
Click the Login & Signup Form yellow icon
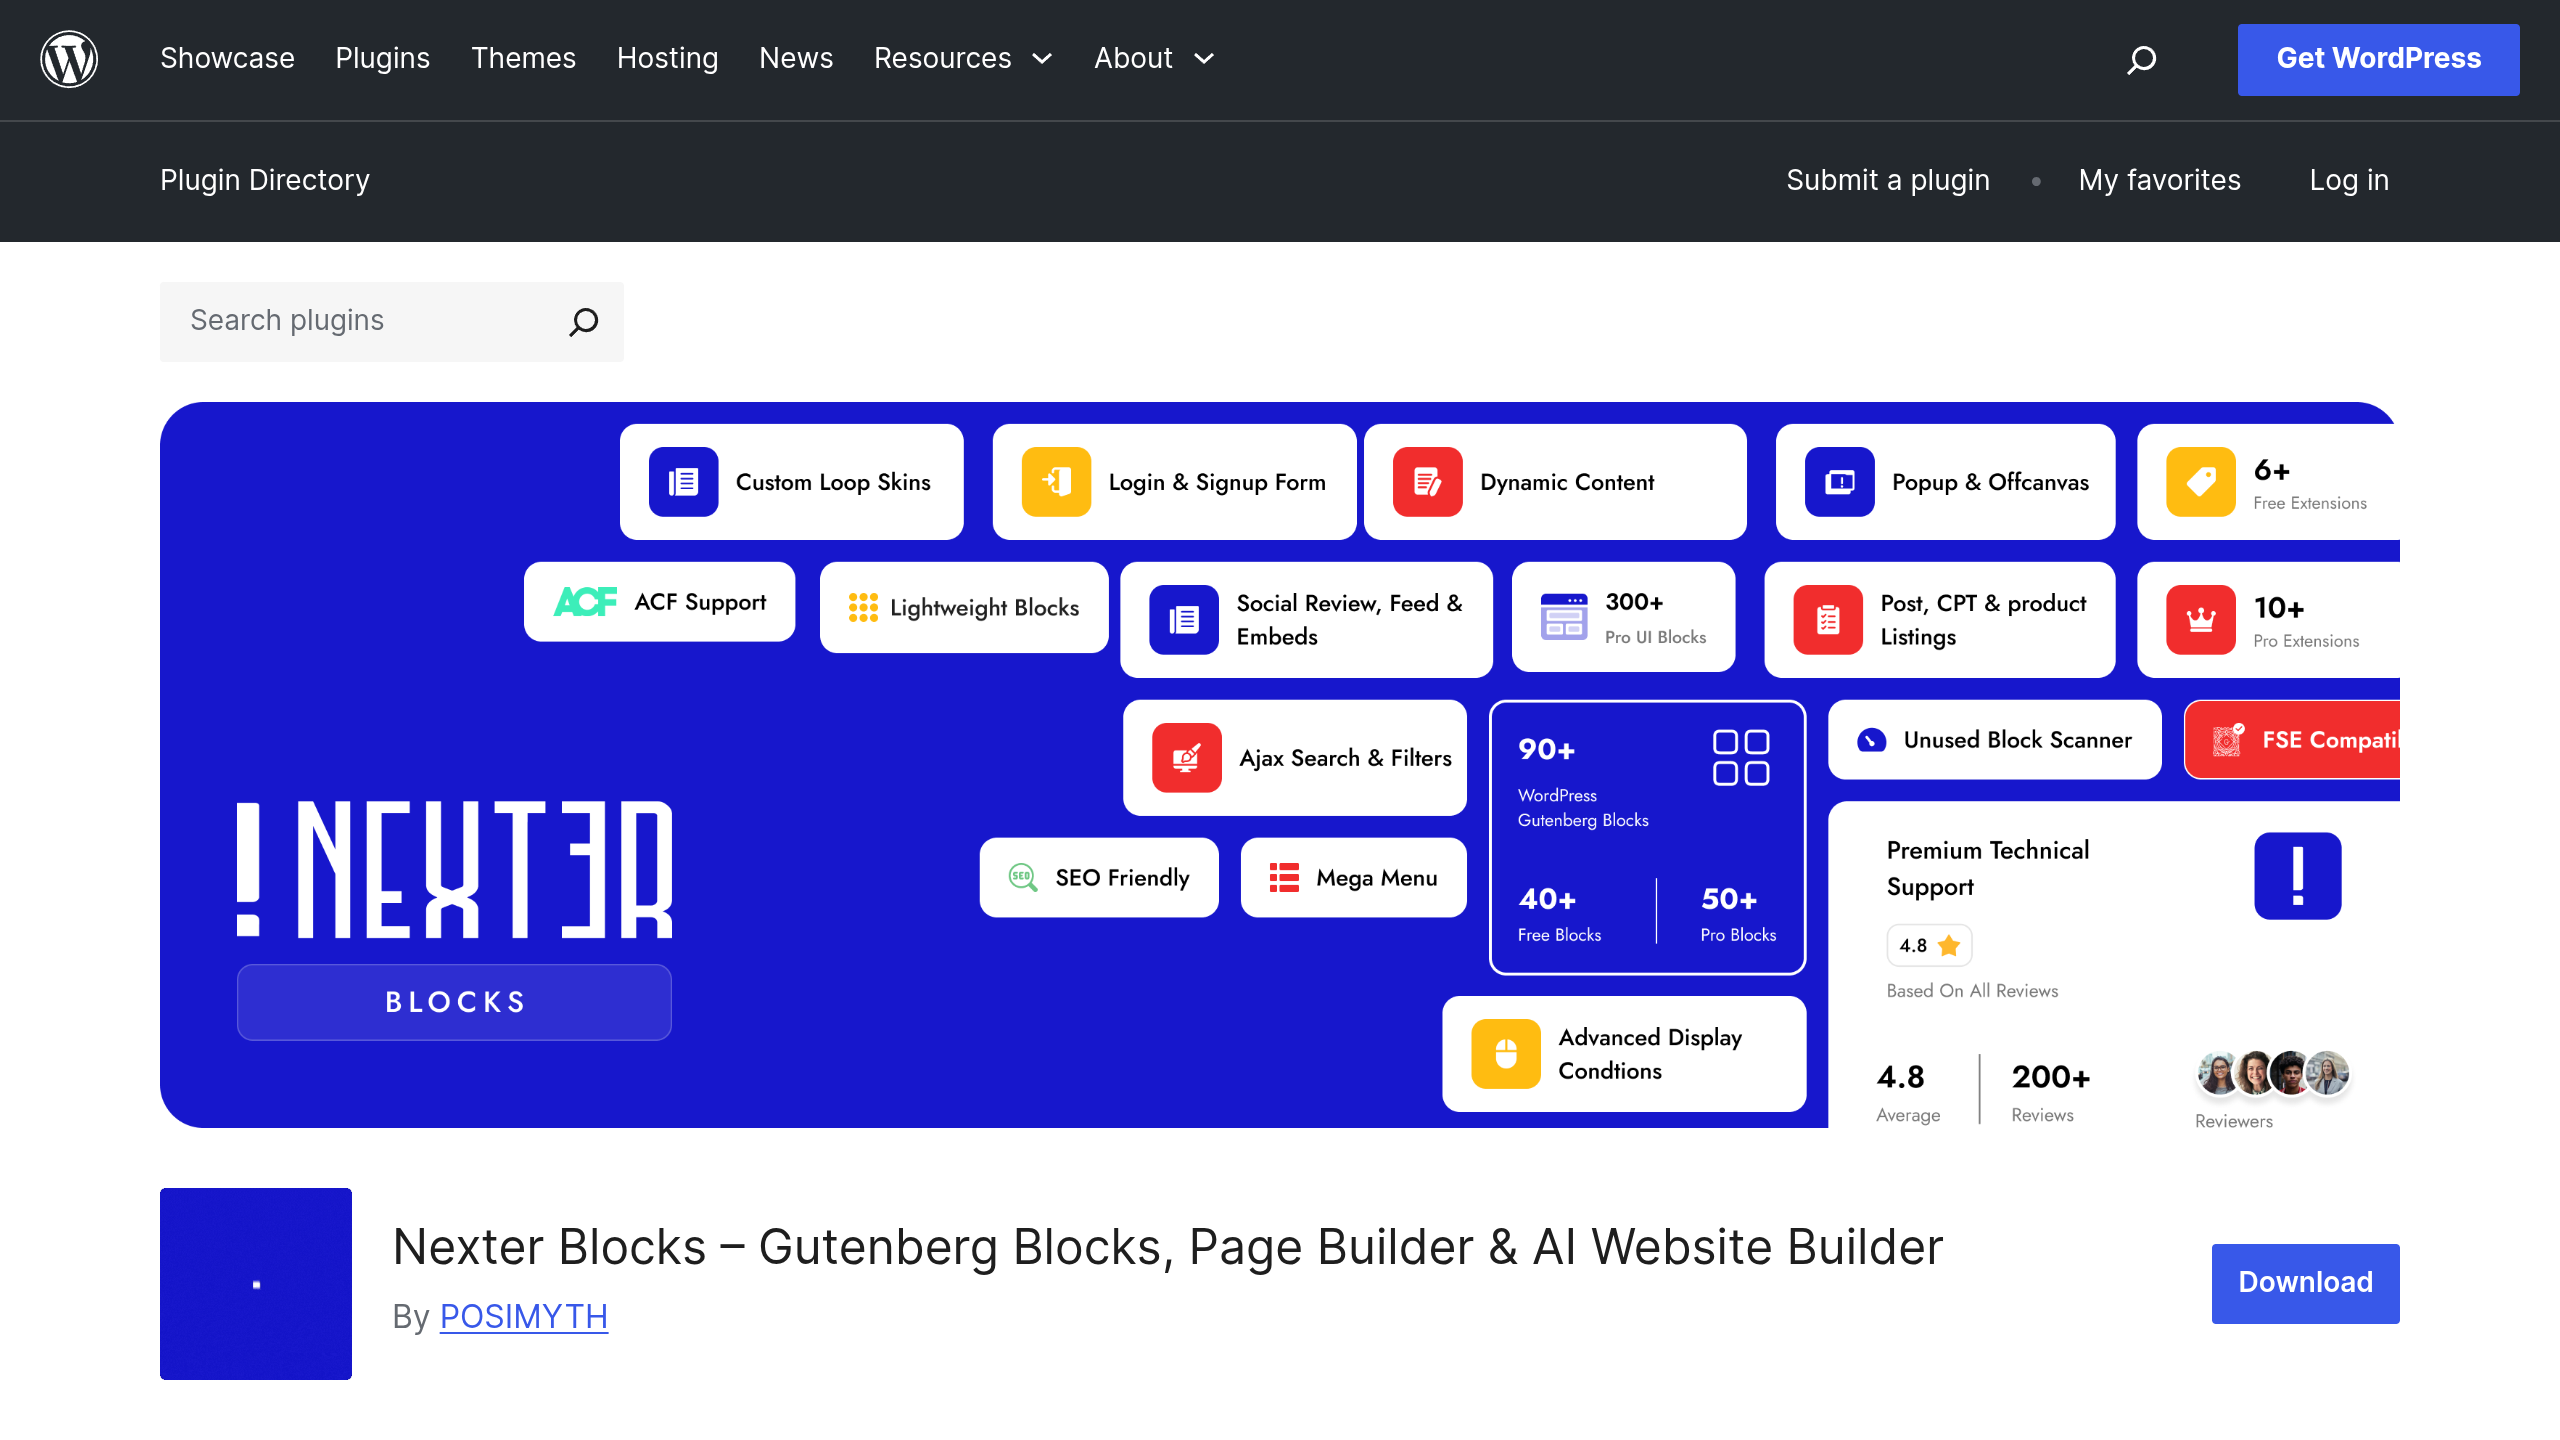point(1056,482)
